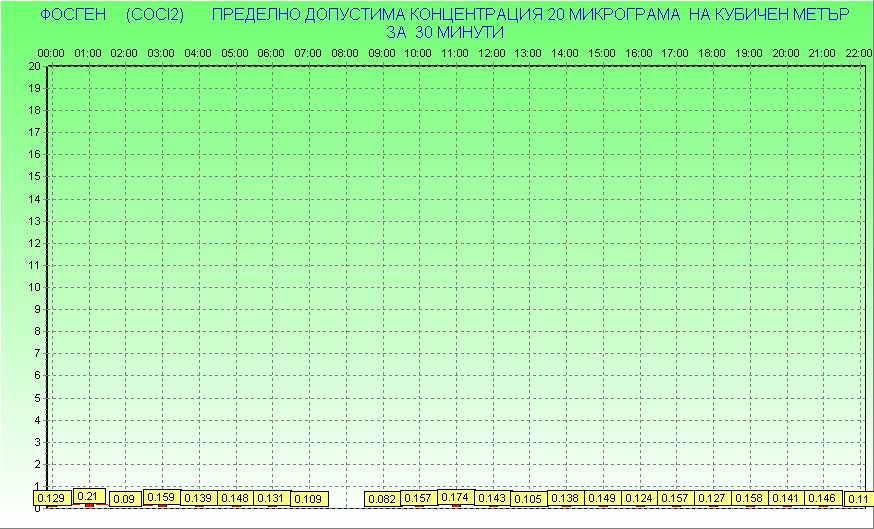Click the 0.09 concentration label
The height and width of the screenshot is (529, 874).
pos(124,499)
